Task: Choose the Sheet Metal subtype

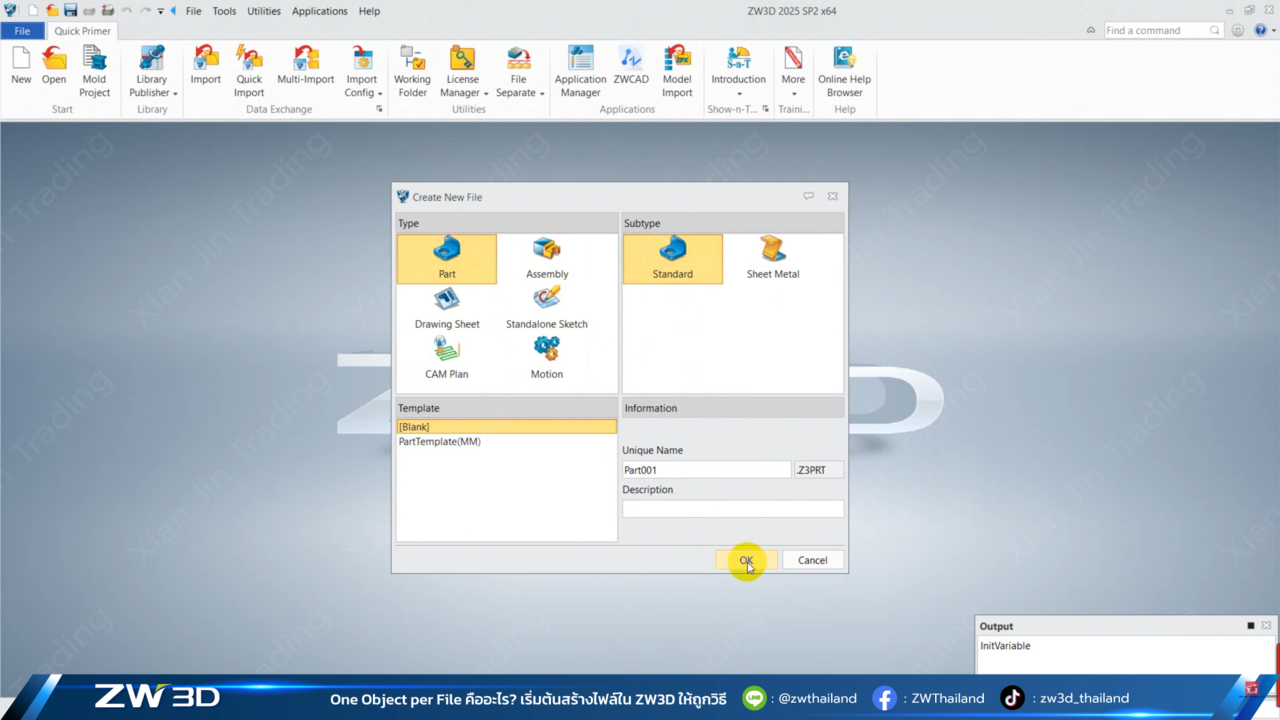Action: pyautogui.click(x=772, y=258)
